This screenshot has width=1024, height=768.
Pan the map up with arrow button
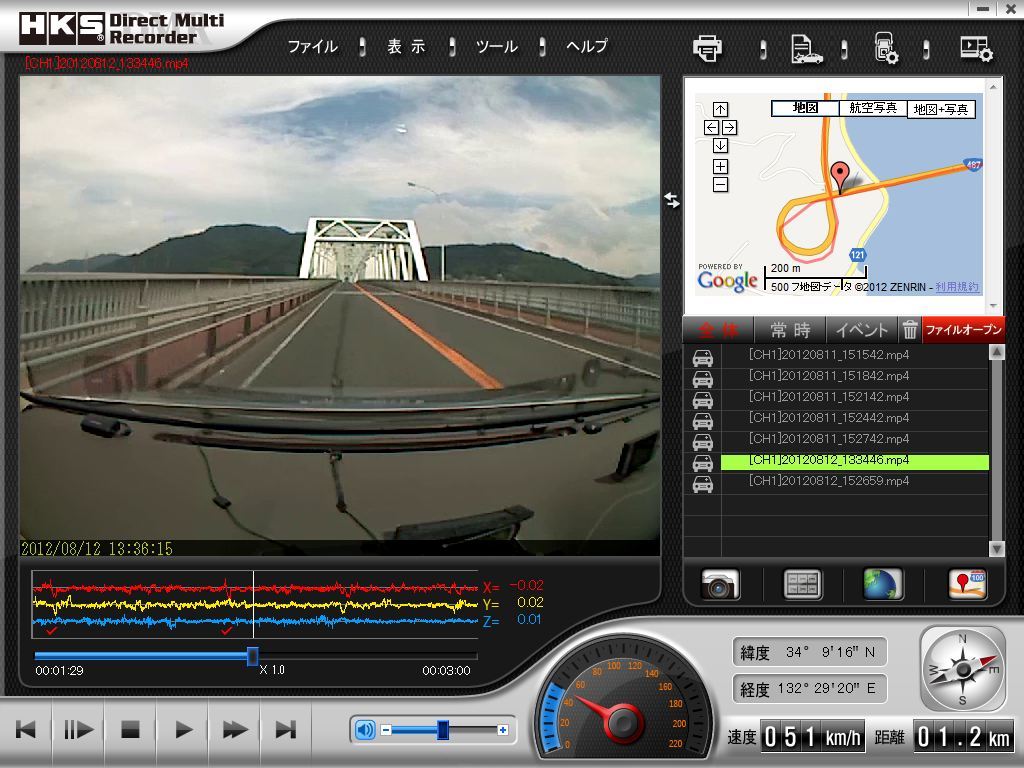[720, 109]
